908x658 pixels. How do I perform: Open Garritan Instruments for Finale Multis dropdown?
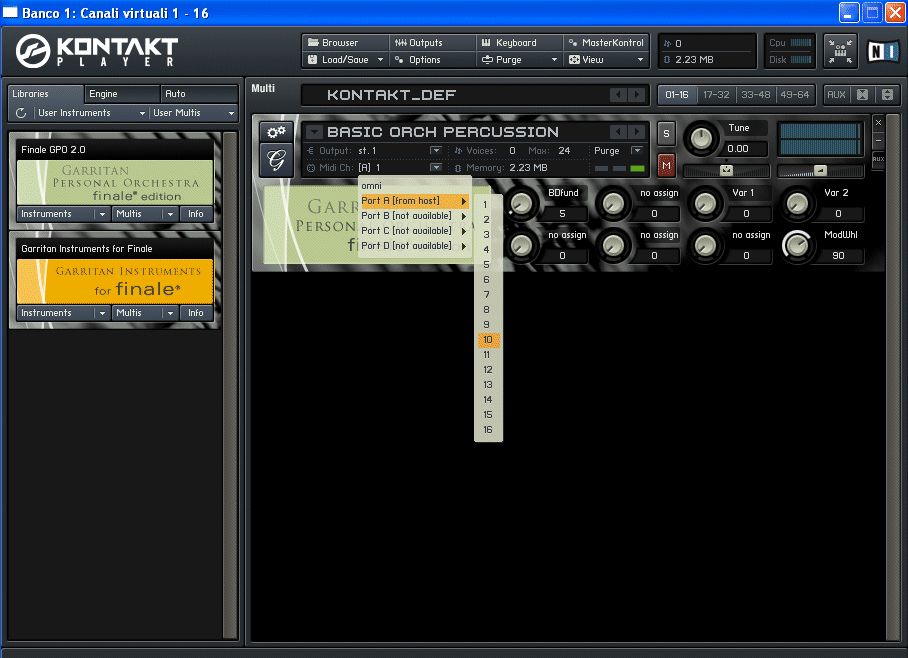pos(145,313)
